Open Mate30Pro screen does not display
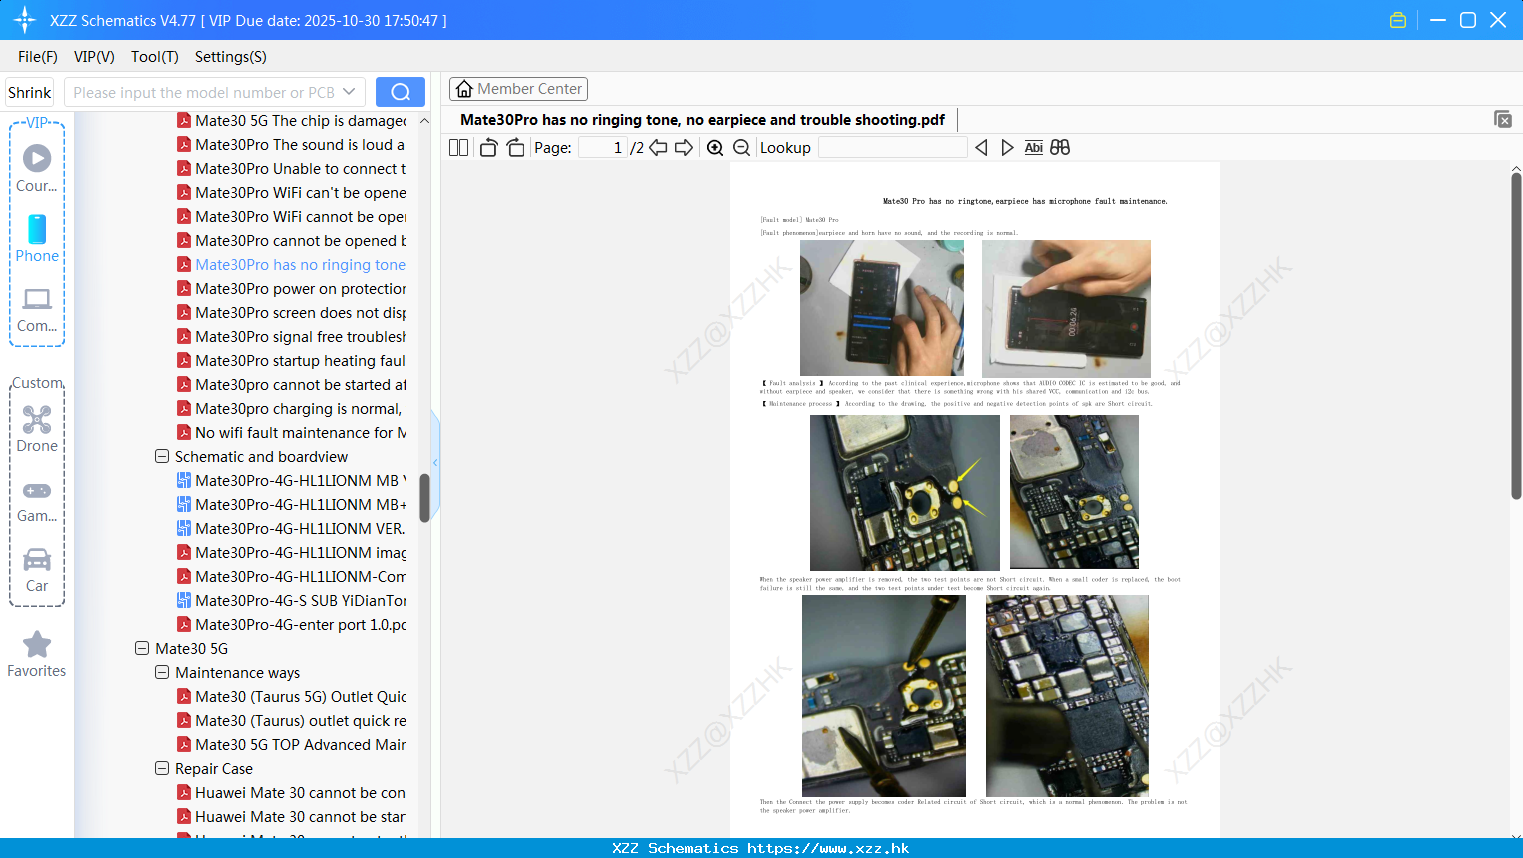Screen dimensions: 1523x858 [x=292, y=312]
